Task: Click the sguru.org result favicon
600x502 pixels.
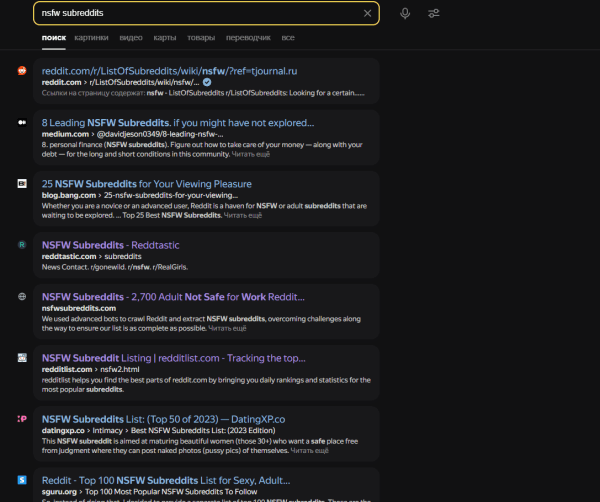Action: 22,479
